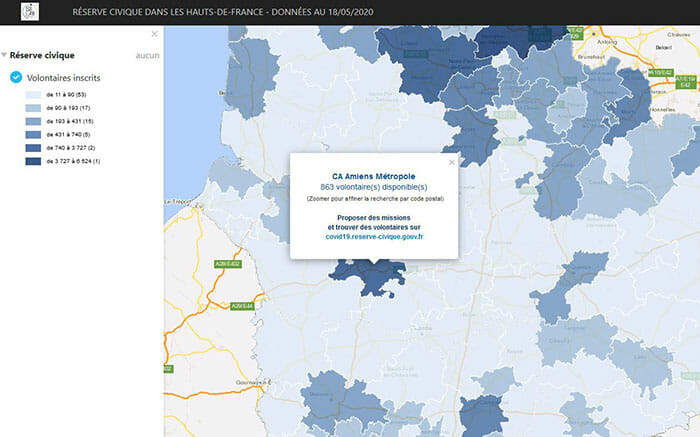This screenshot has height=437, width=700.
Task: Click the 'de 740 à 3 727' legend swatch
Action: (x=34, y=147)
